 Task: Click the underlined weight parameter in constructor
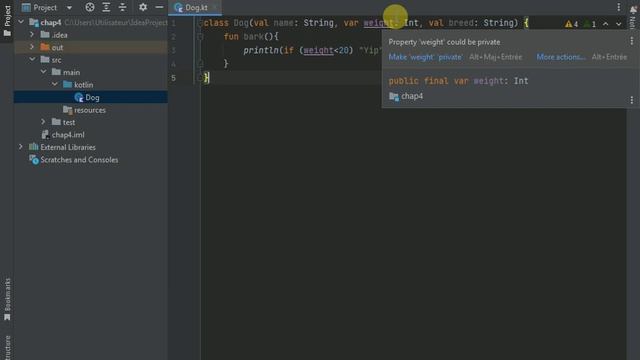click(x=379, y=23)
